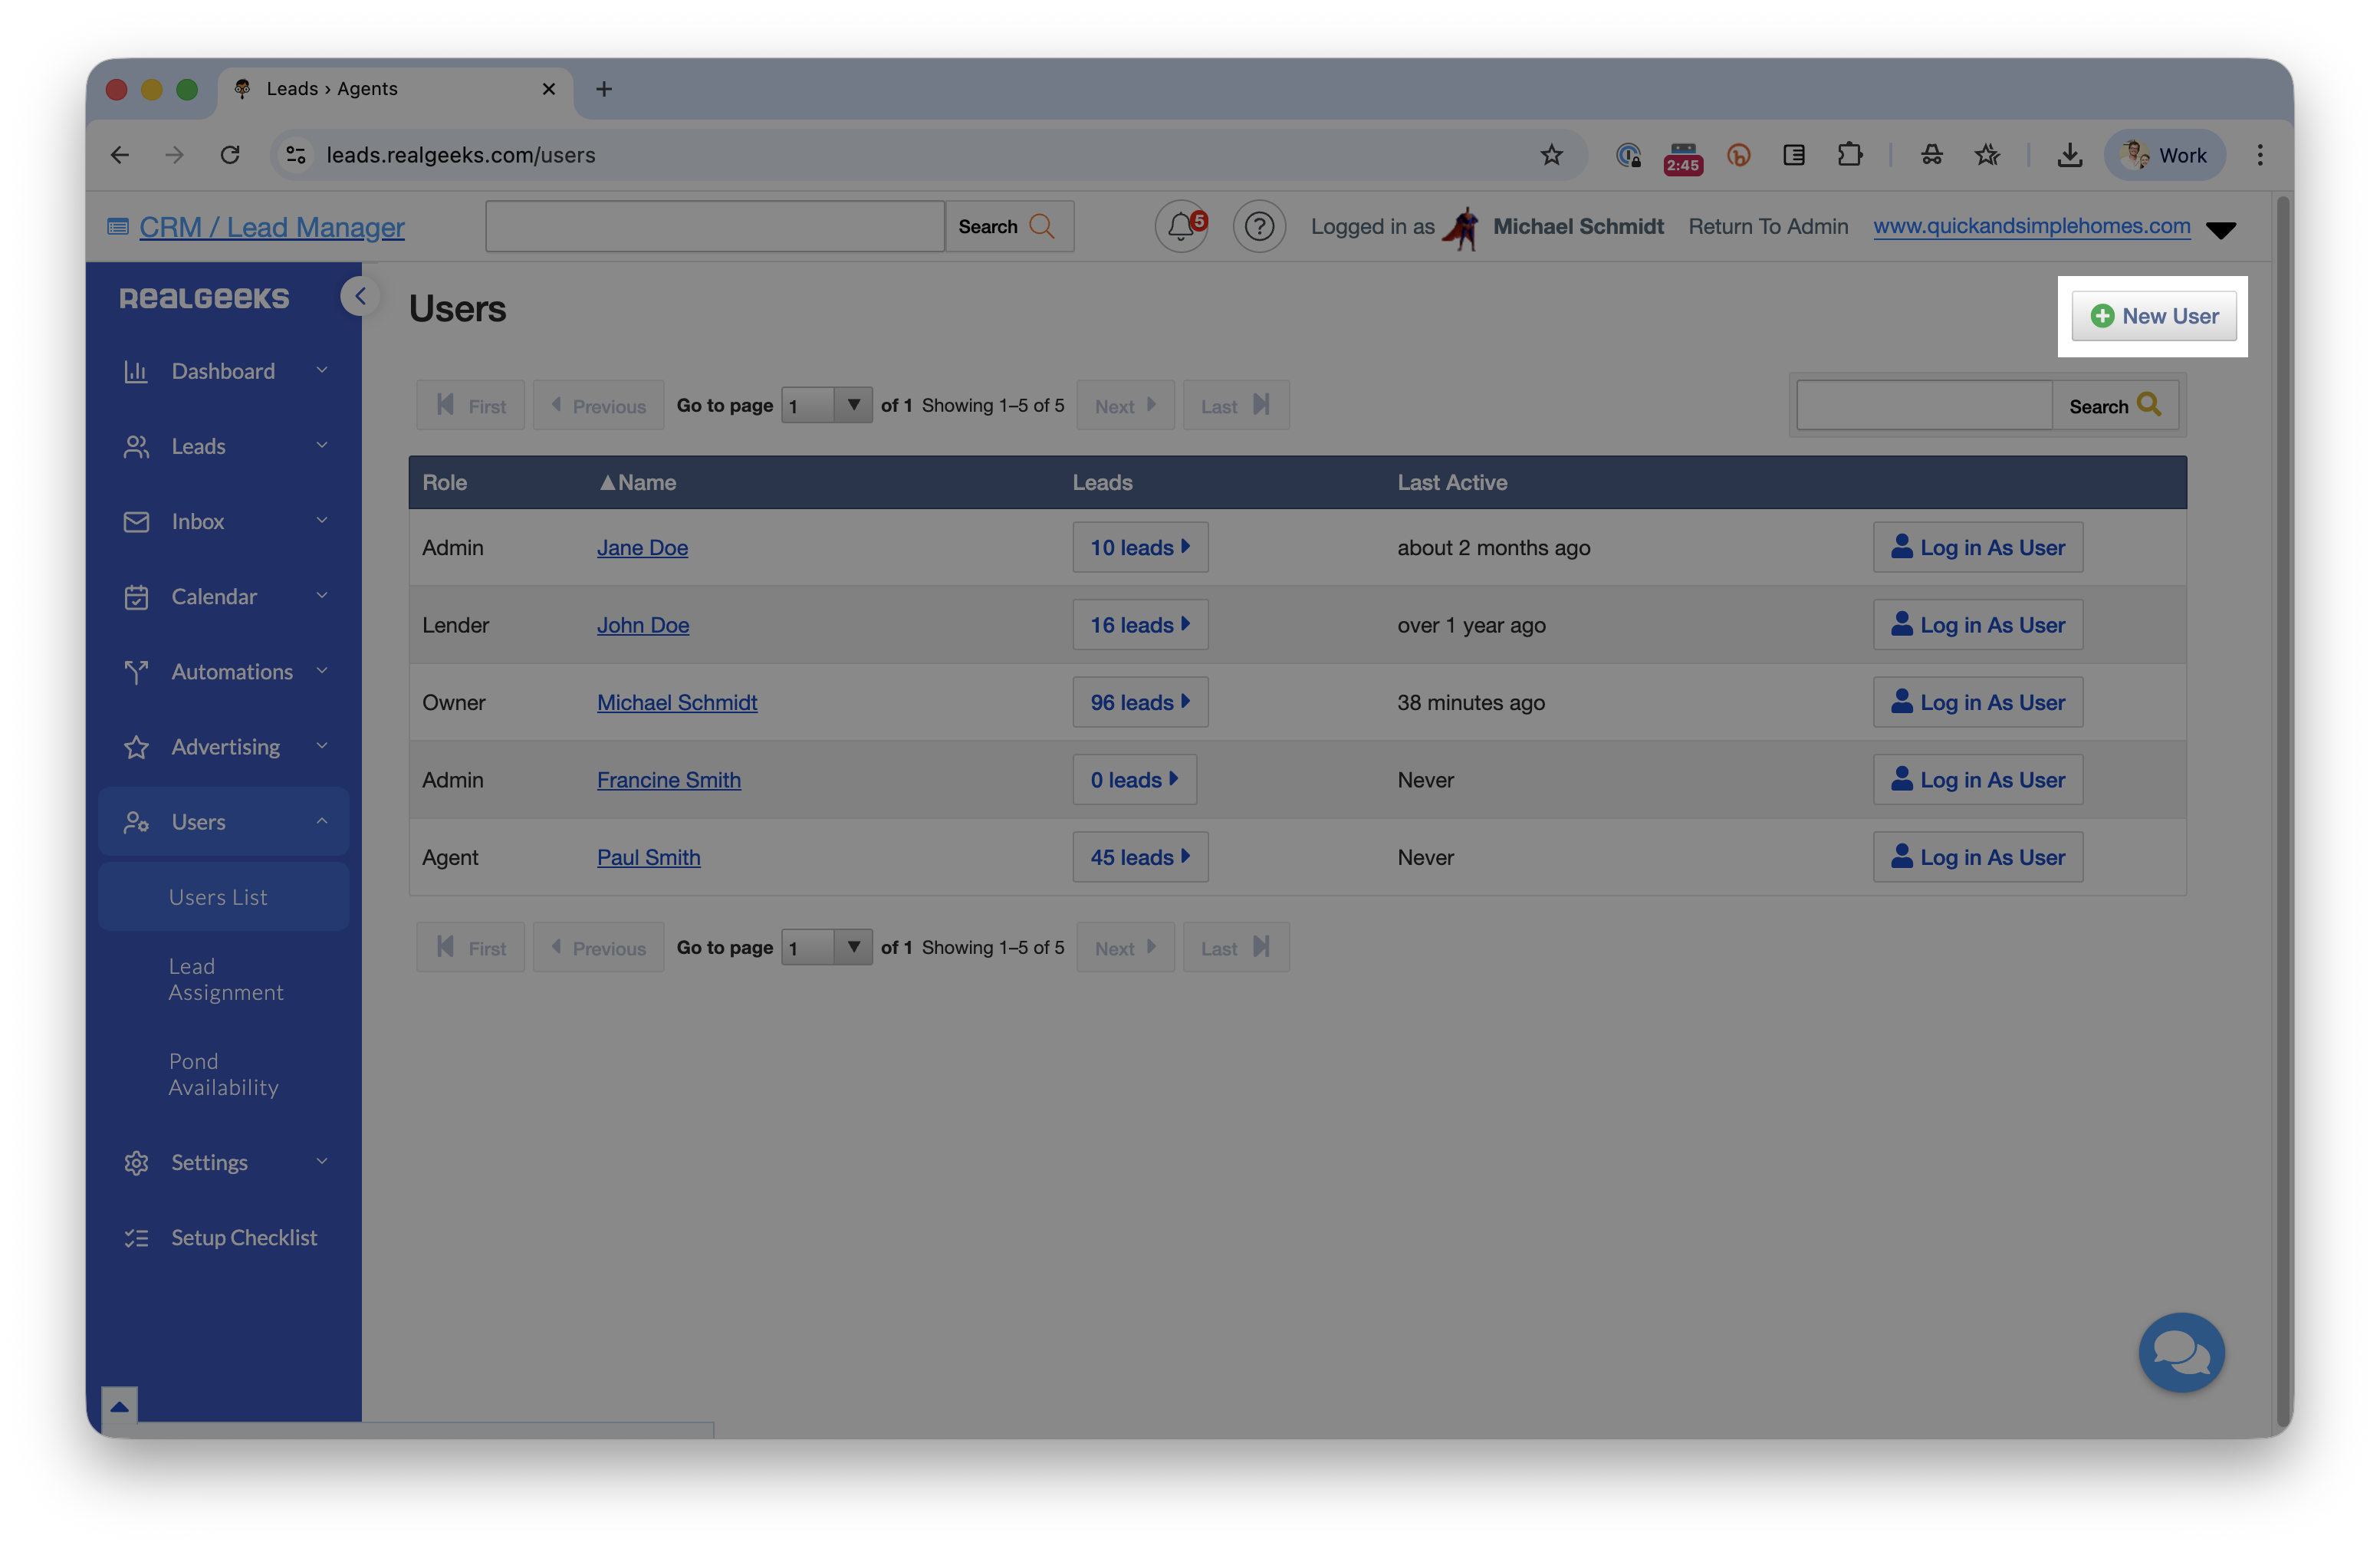Open the live chat bubble

pos(2181,1352)
